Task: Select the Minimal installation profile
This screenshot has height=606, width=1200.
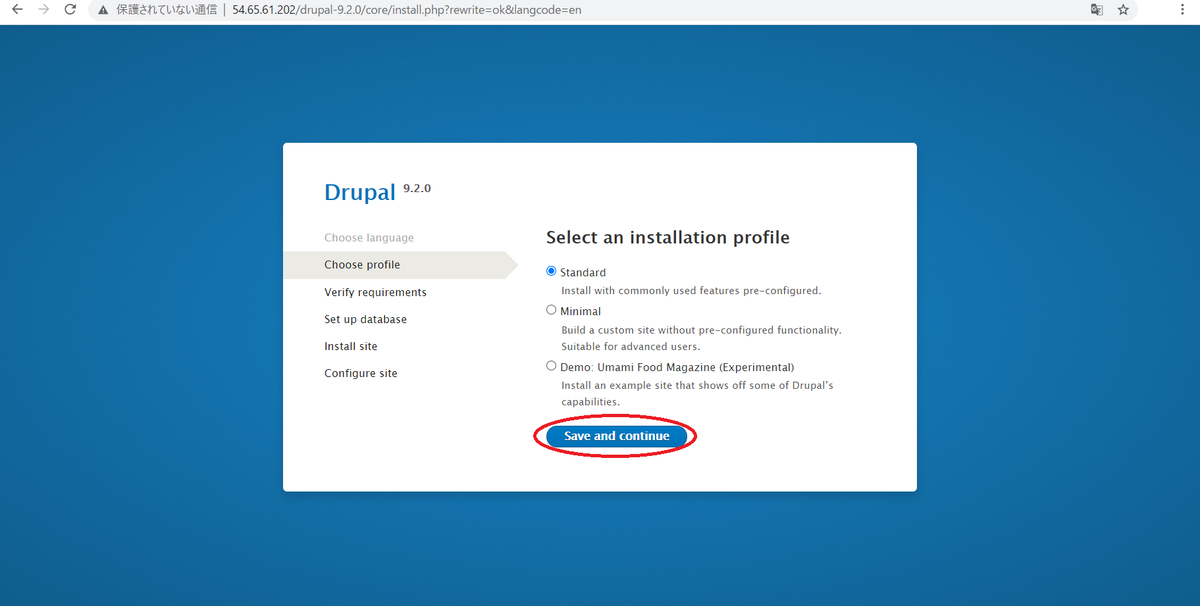Action: [551, 310]
